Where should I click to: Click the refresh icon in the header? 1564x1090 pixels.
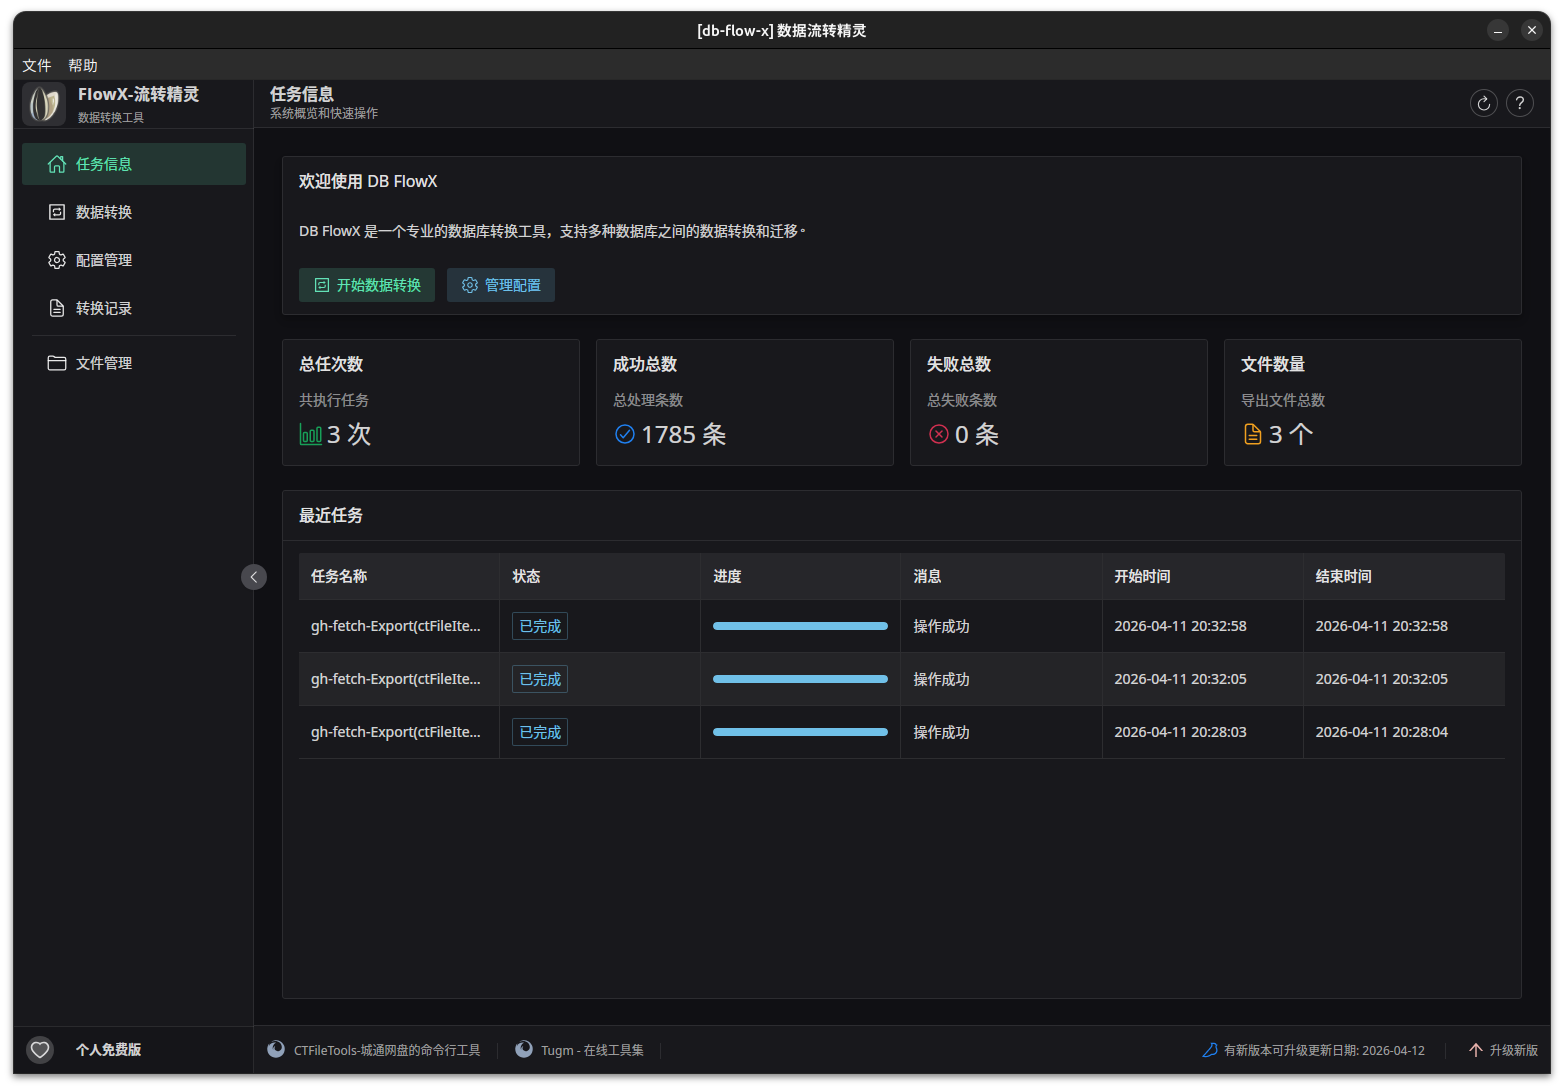click(1484, 103)
